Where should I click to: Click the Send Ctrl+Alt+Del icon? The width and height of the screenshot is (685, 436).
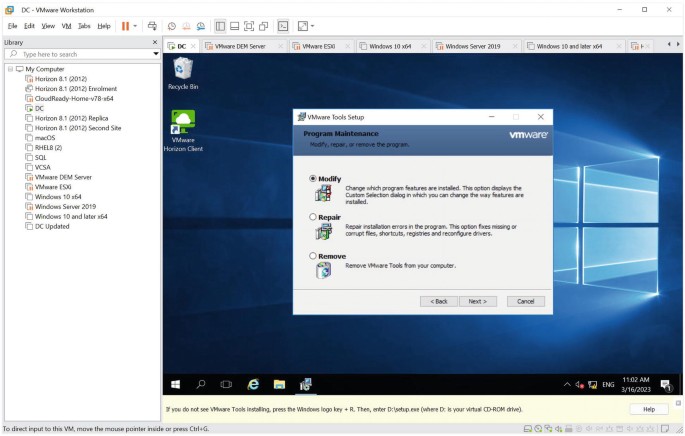click(152, 25)
